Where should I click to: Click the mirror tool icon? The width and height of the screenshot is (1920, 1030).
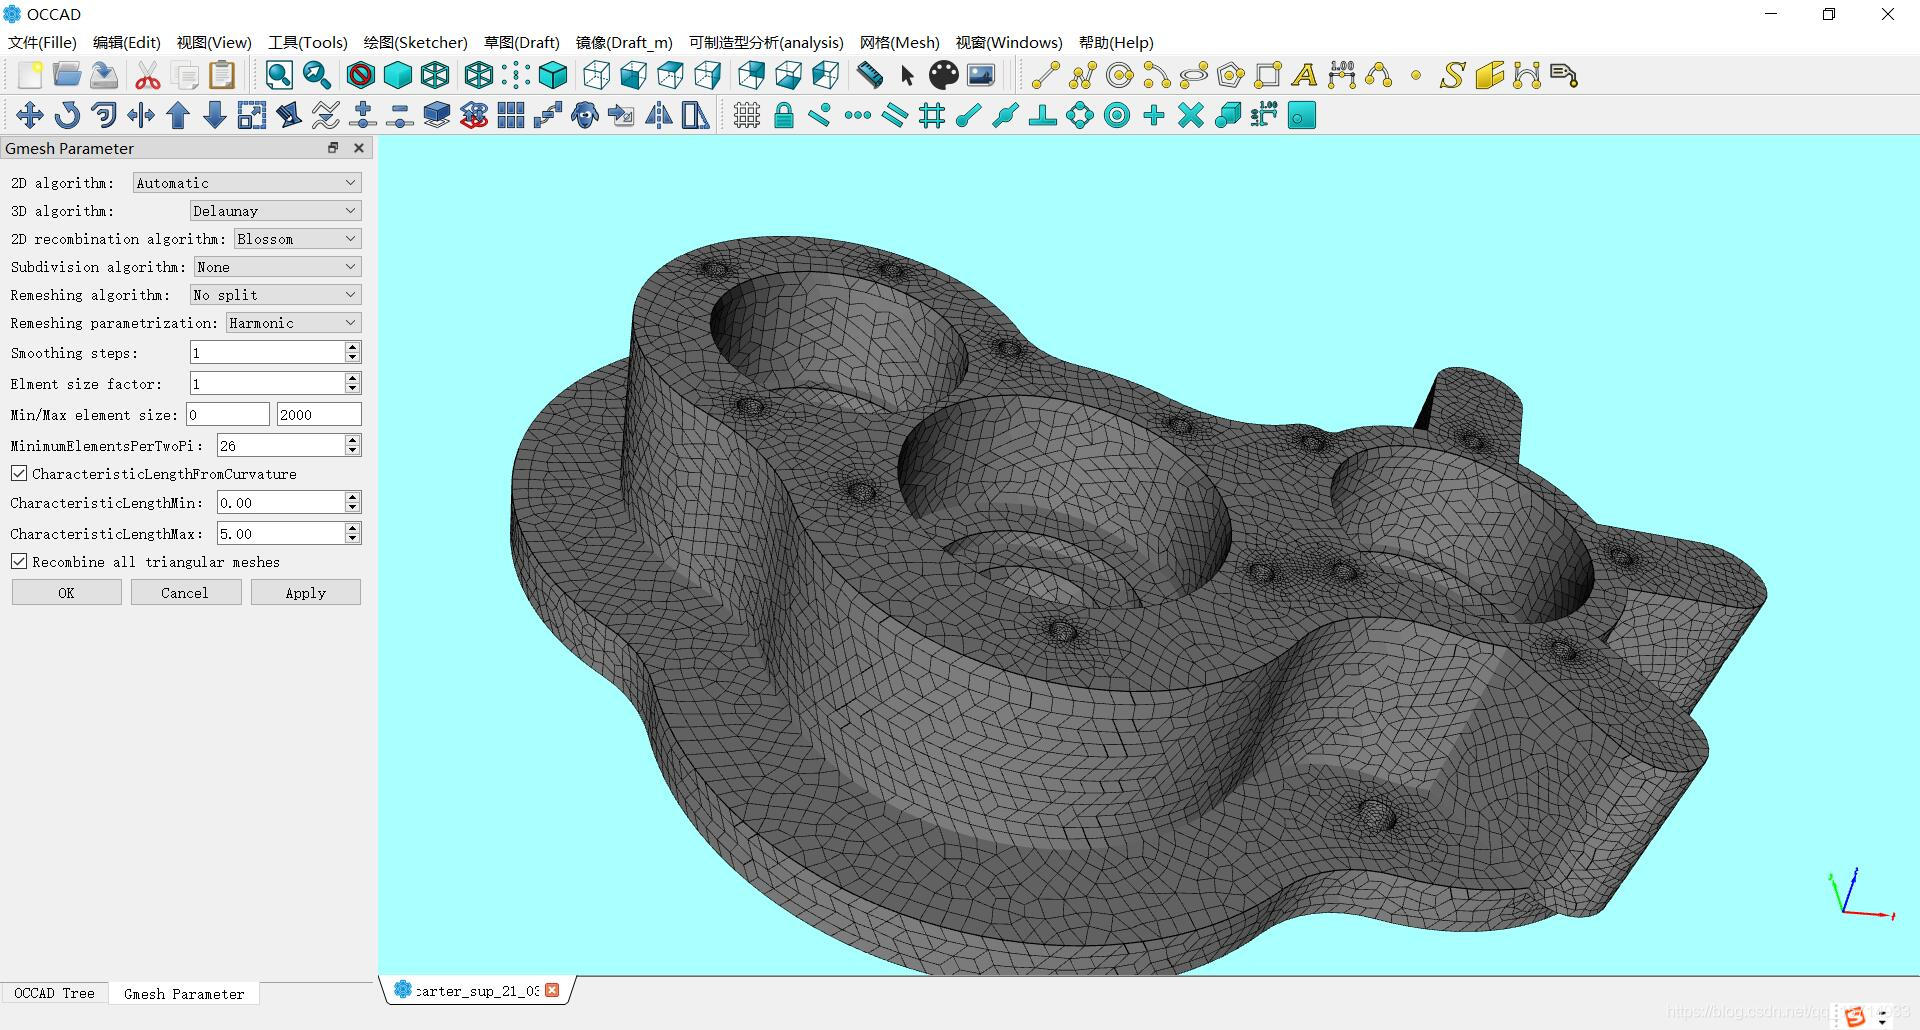(x=659, y=116)
